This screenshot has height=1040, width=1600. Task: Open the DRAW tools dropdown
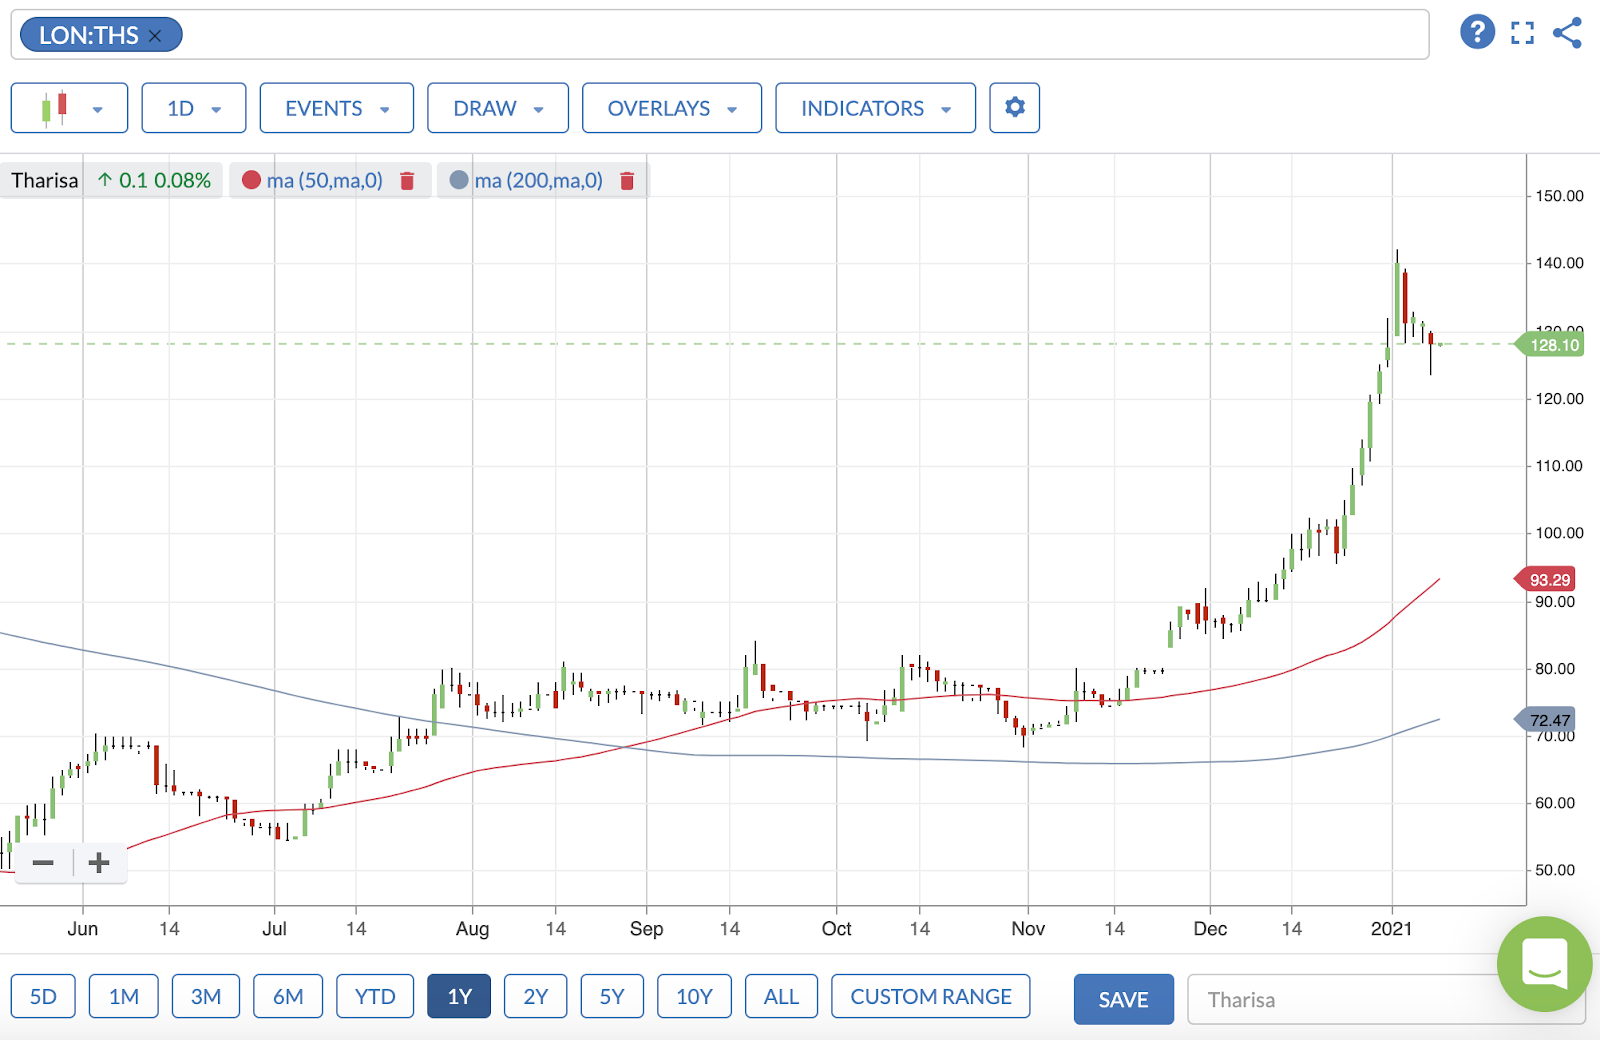tap(498, 108)
